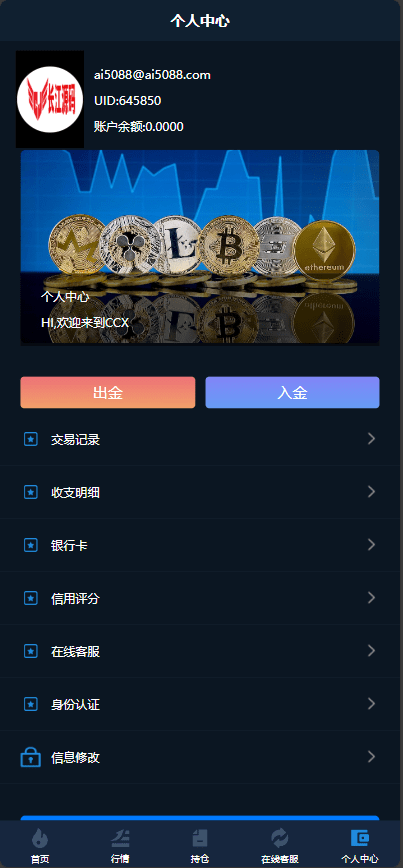Image resolution: width=403 pixels, height=868 pixels.
Task: Click the cryptocurrency coins banner
Action: (x=200, y=247)
